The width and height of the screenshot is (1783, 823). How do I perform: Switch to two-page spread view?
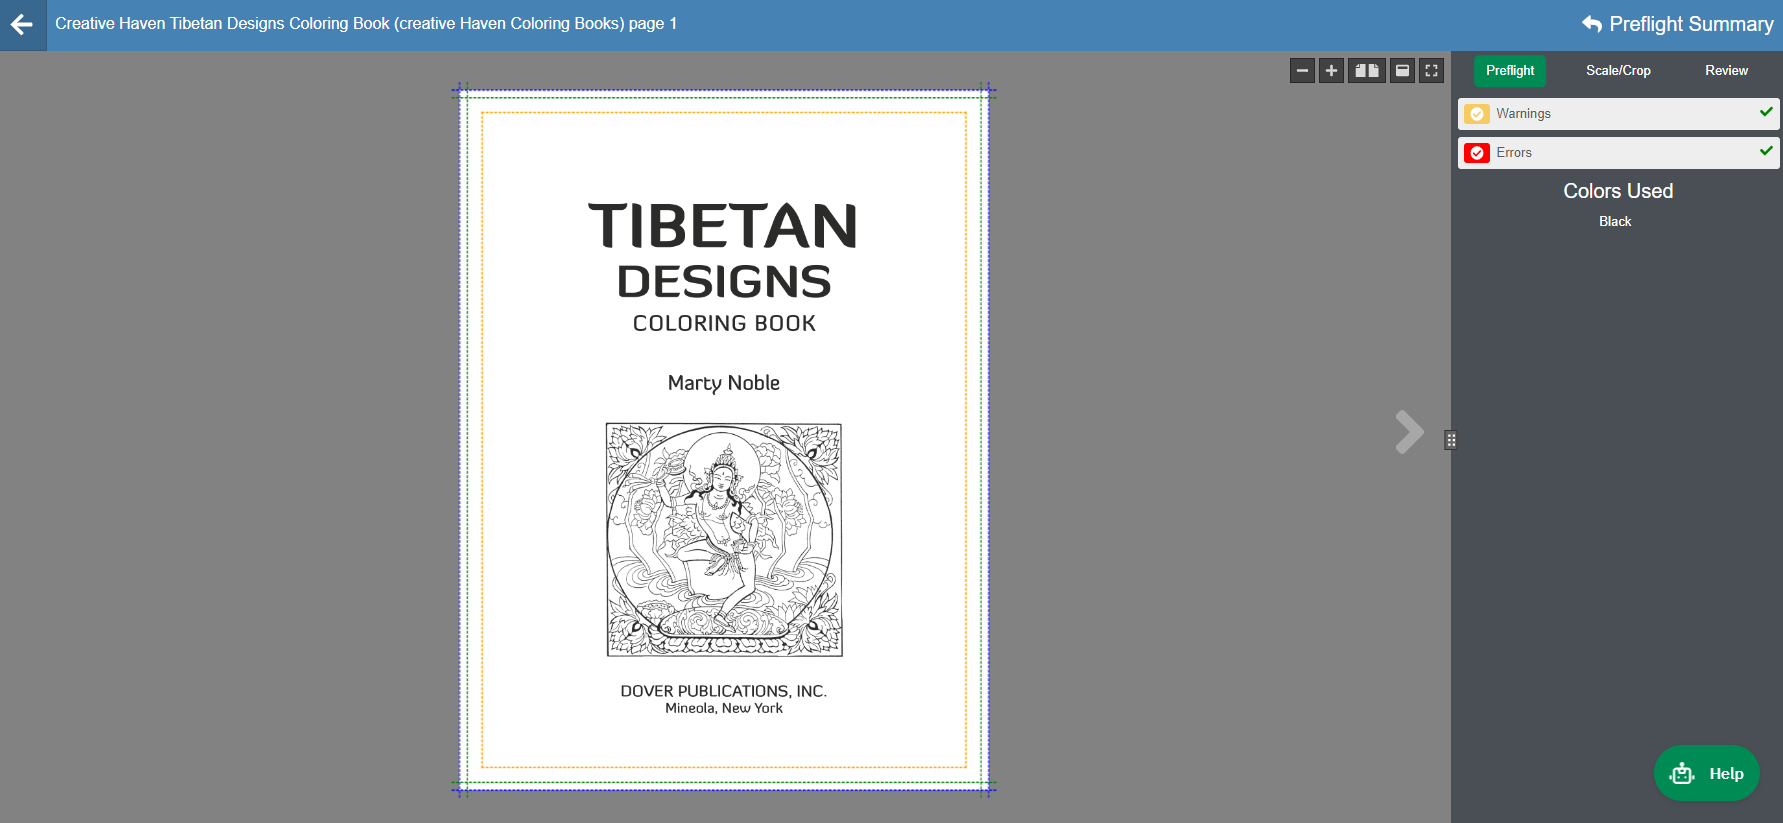[x=1367, y=71]
